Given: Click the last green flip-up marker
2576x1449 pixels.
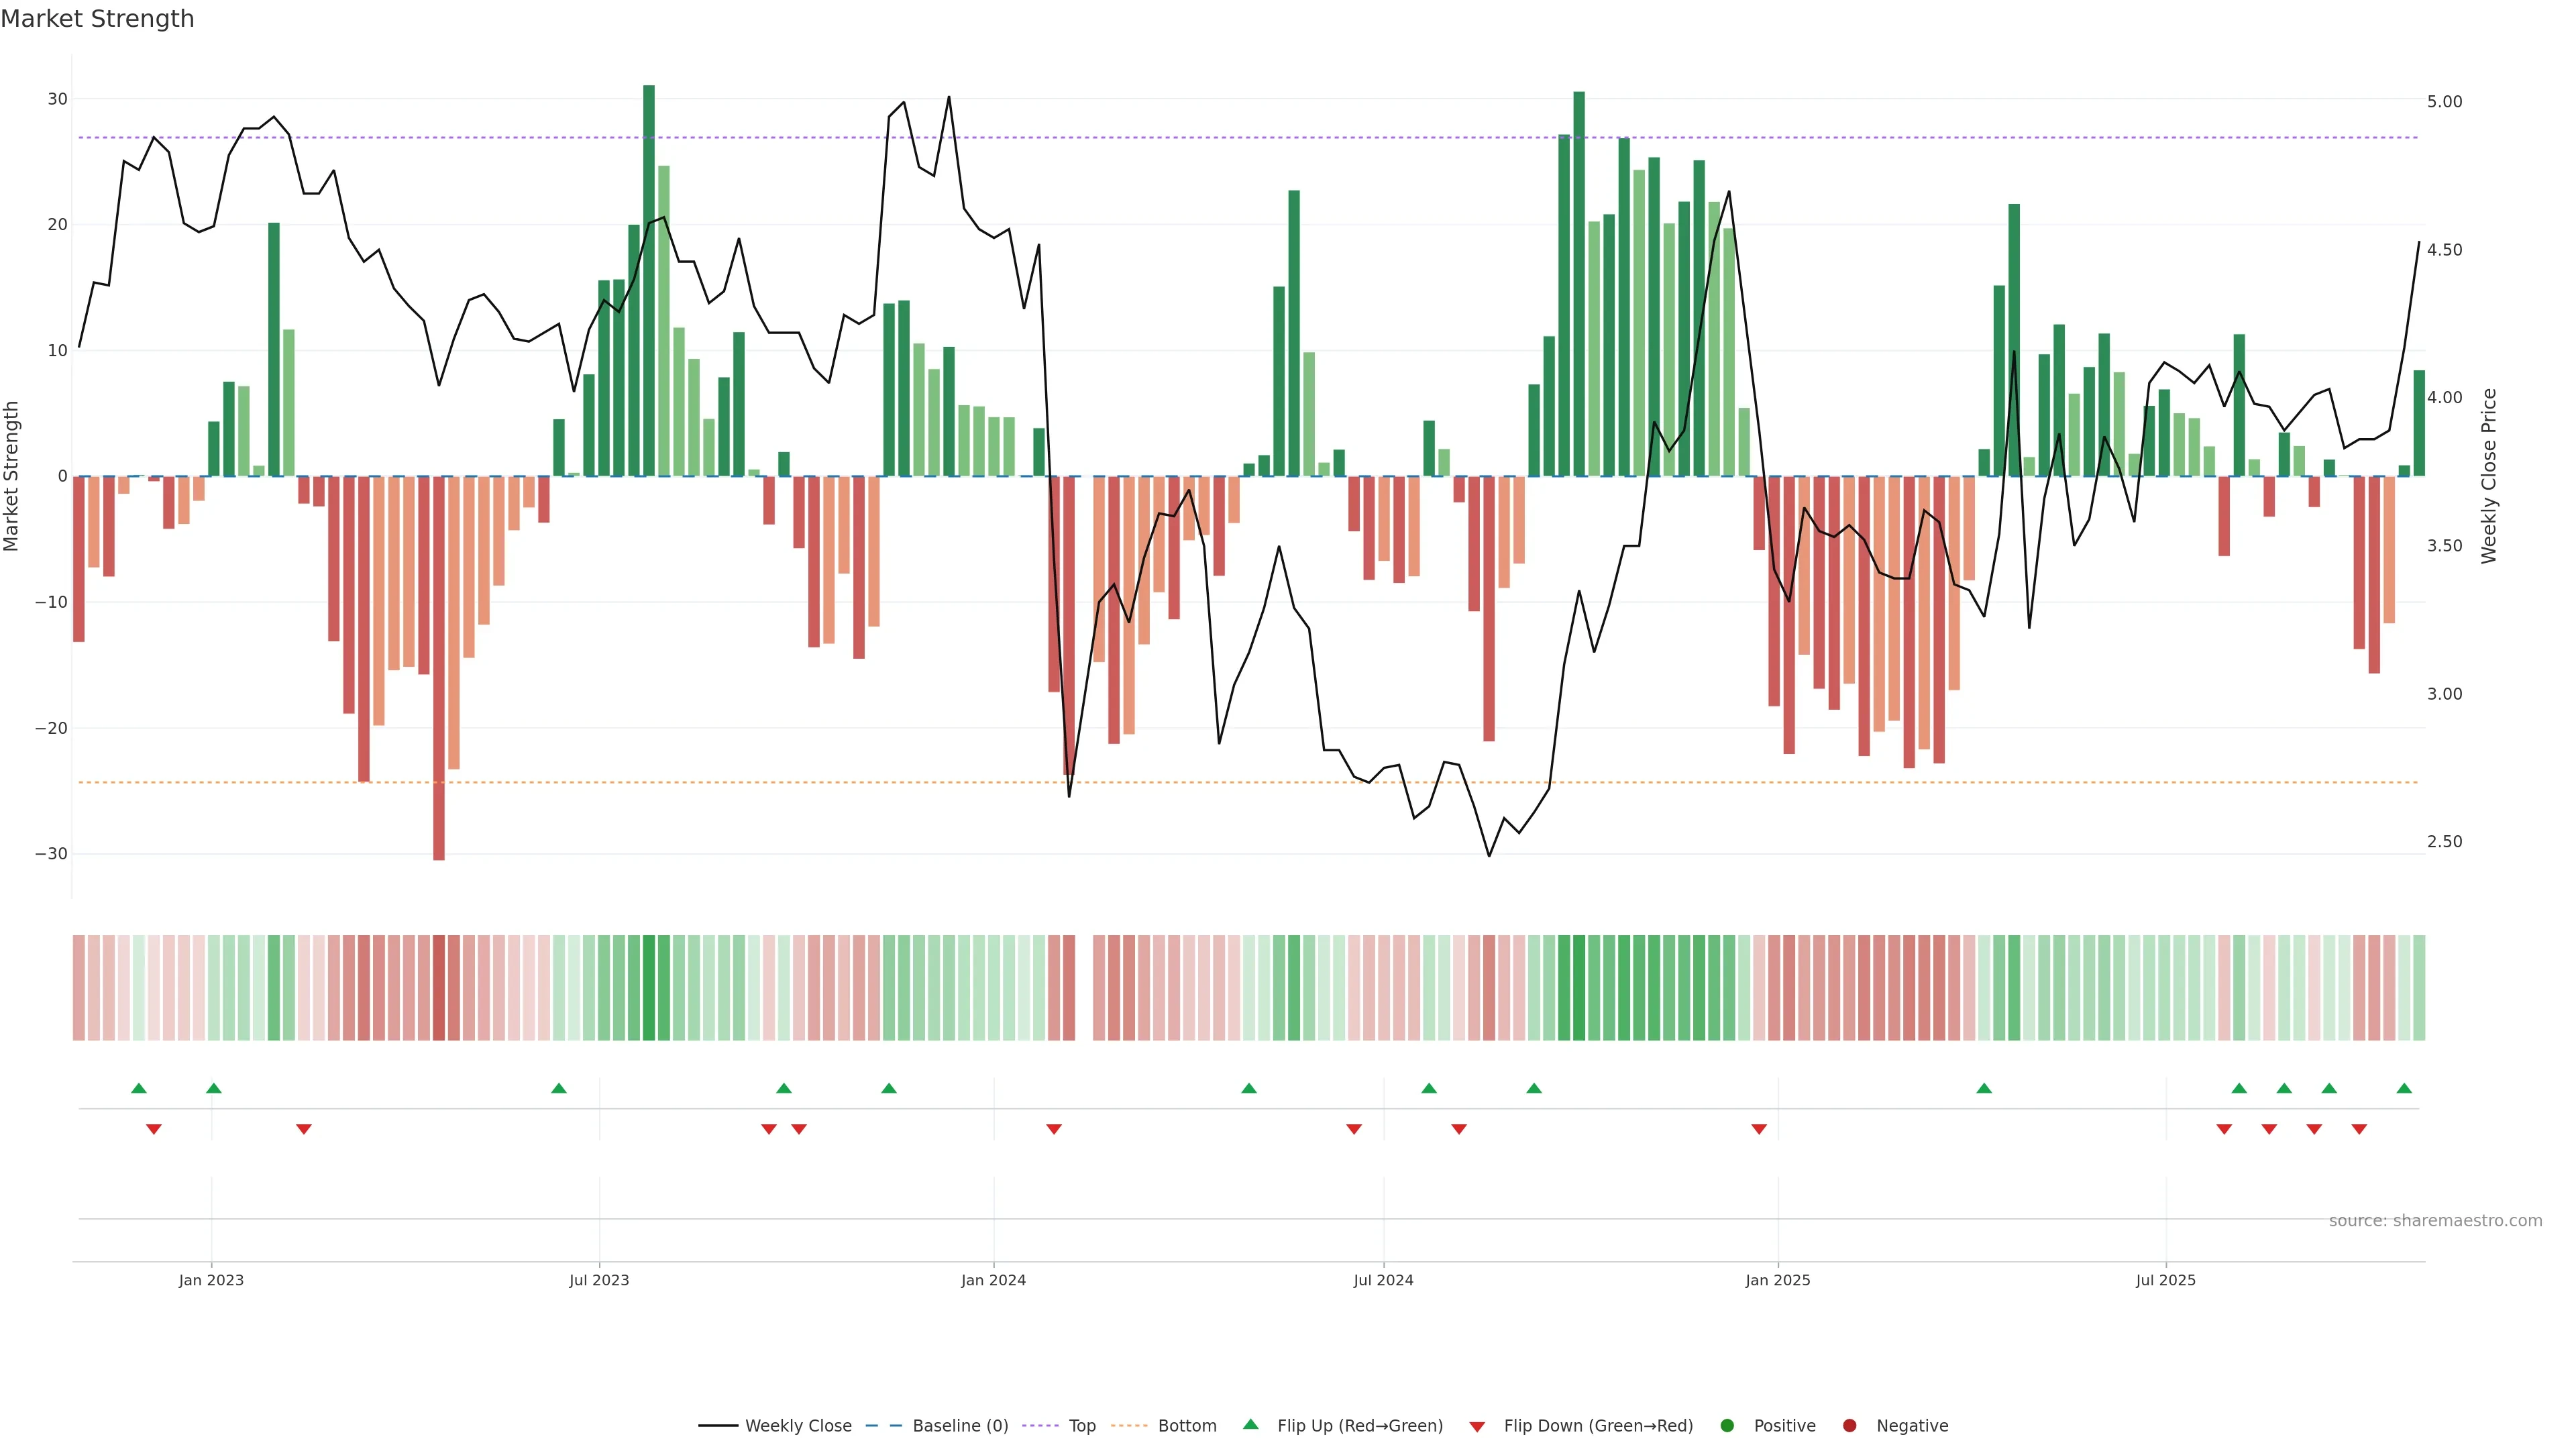Looking at the screenshot, I should coord(2404,1088).
